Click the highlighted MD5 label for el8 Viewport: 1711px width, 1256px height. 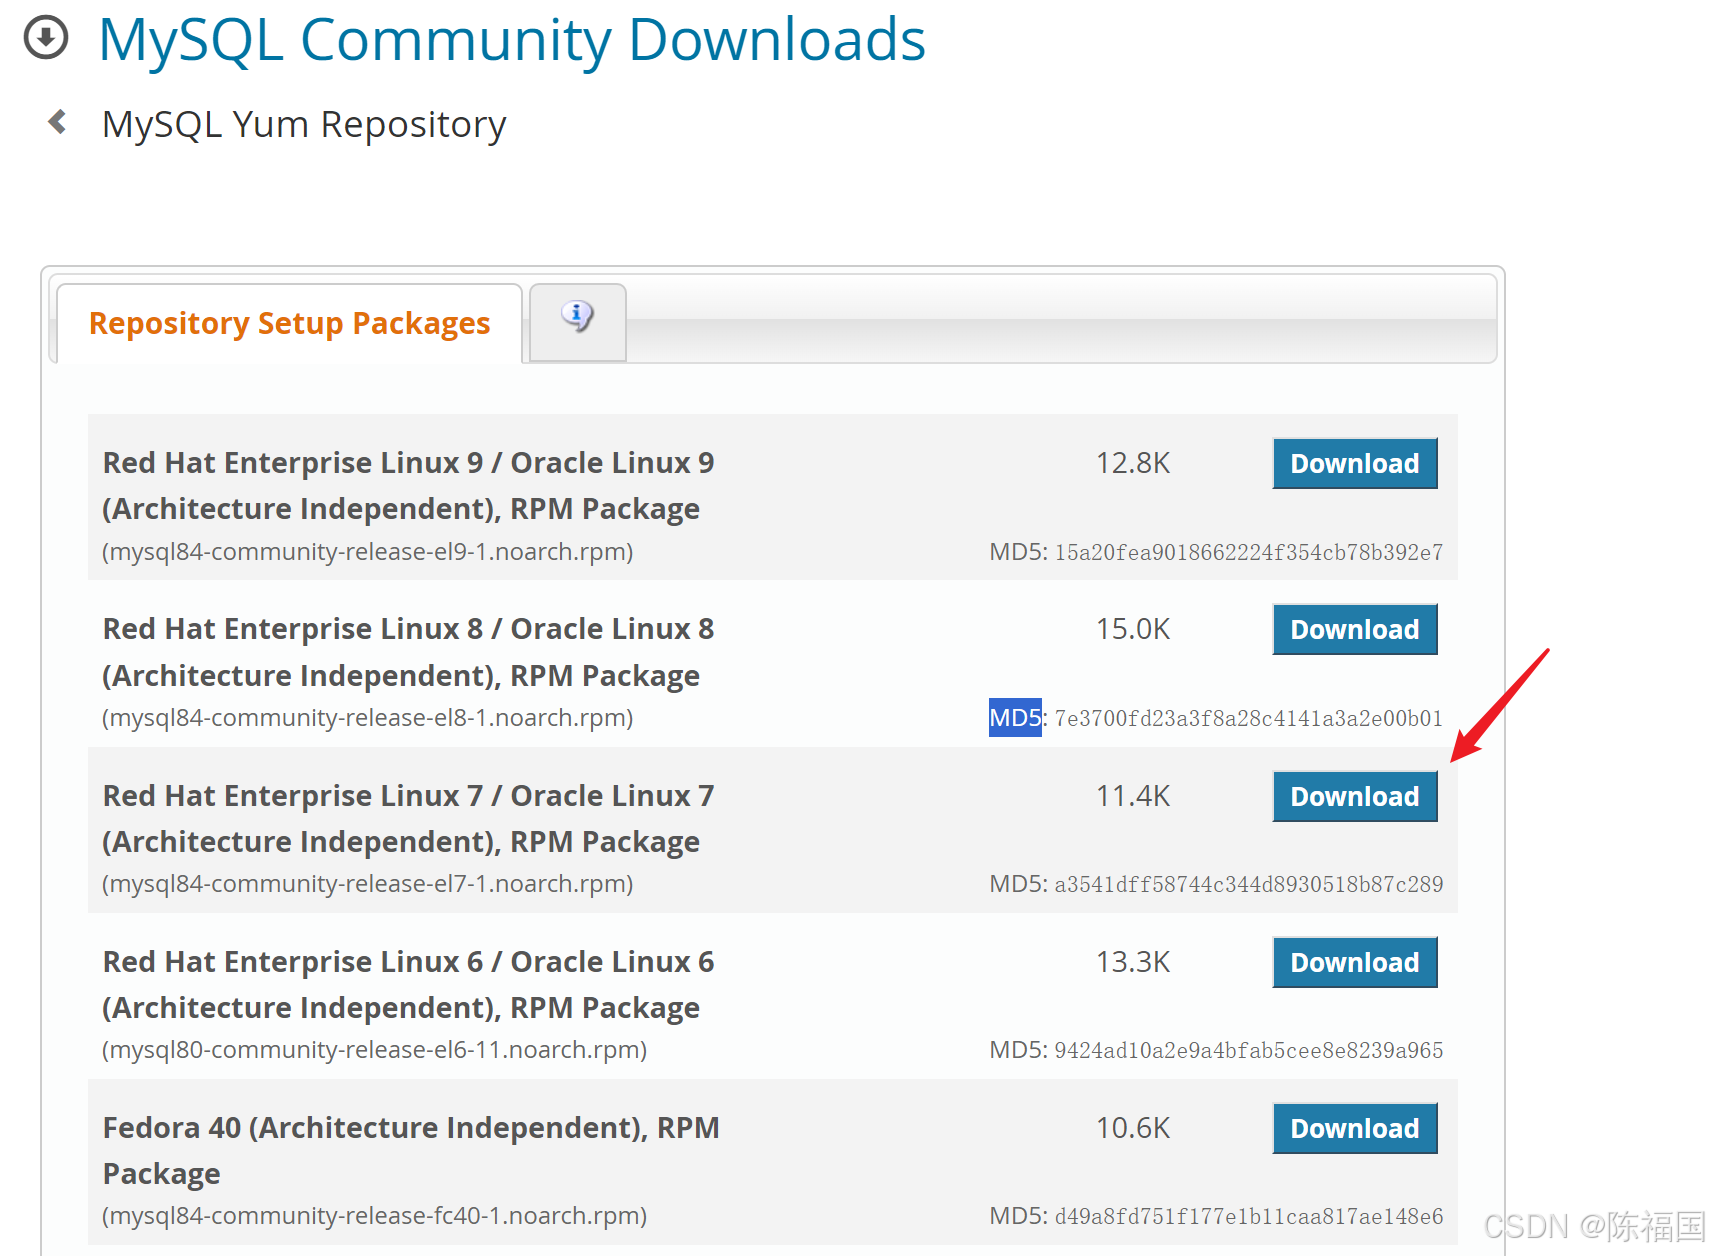pos(1015,718)
